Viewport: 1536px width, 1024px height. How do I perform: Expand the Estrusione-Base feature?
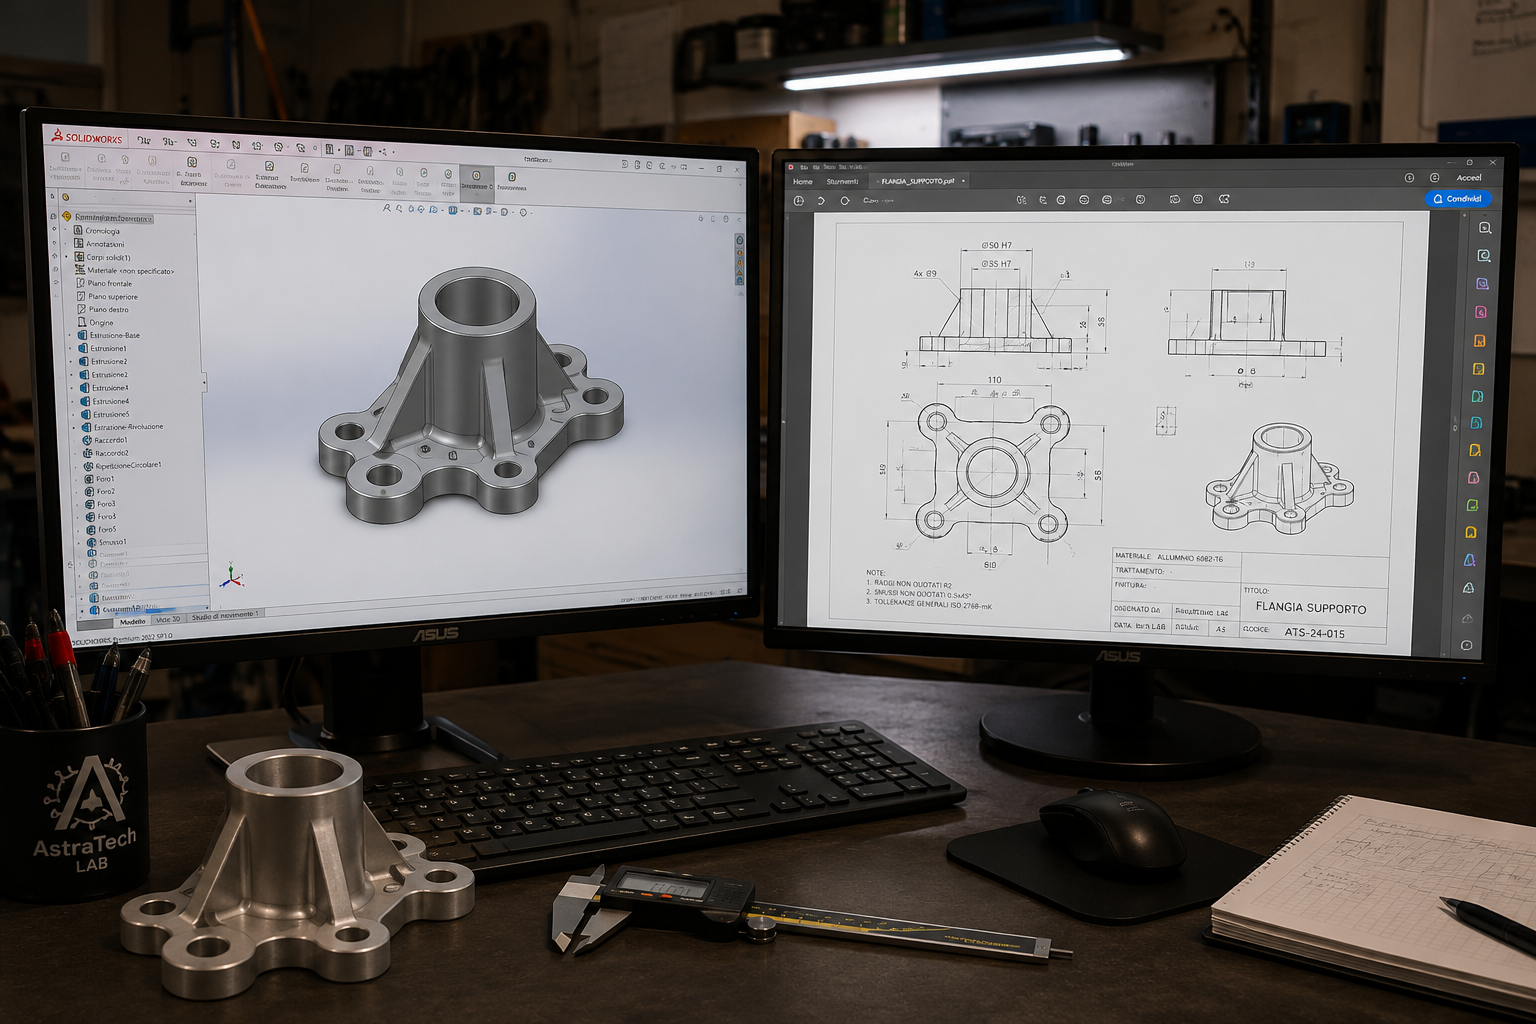(x=71, y=336)
